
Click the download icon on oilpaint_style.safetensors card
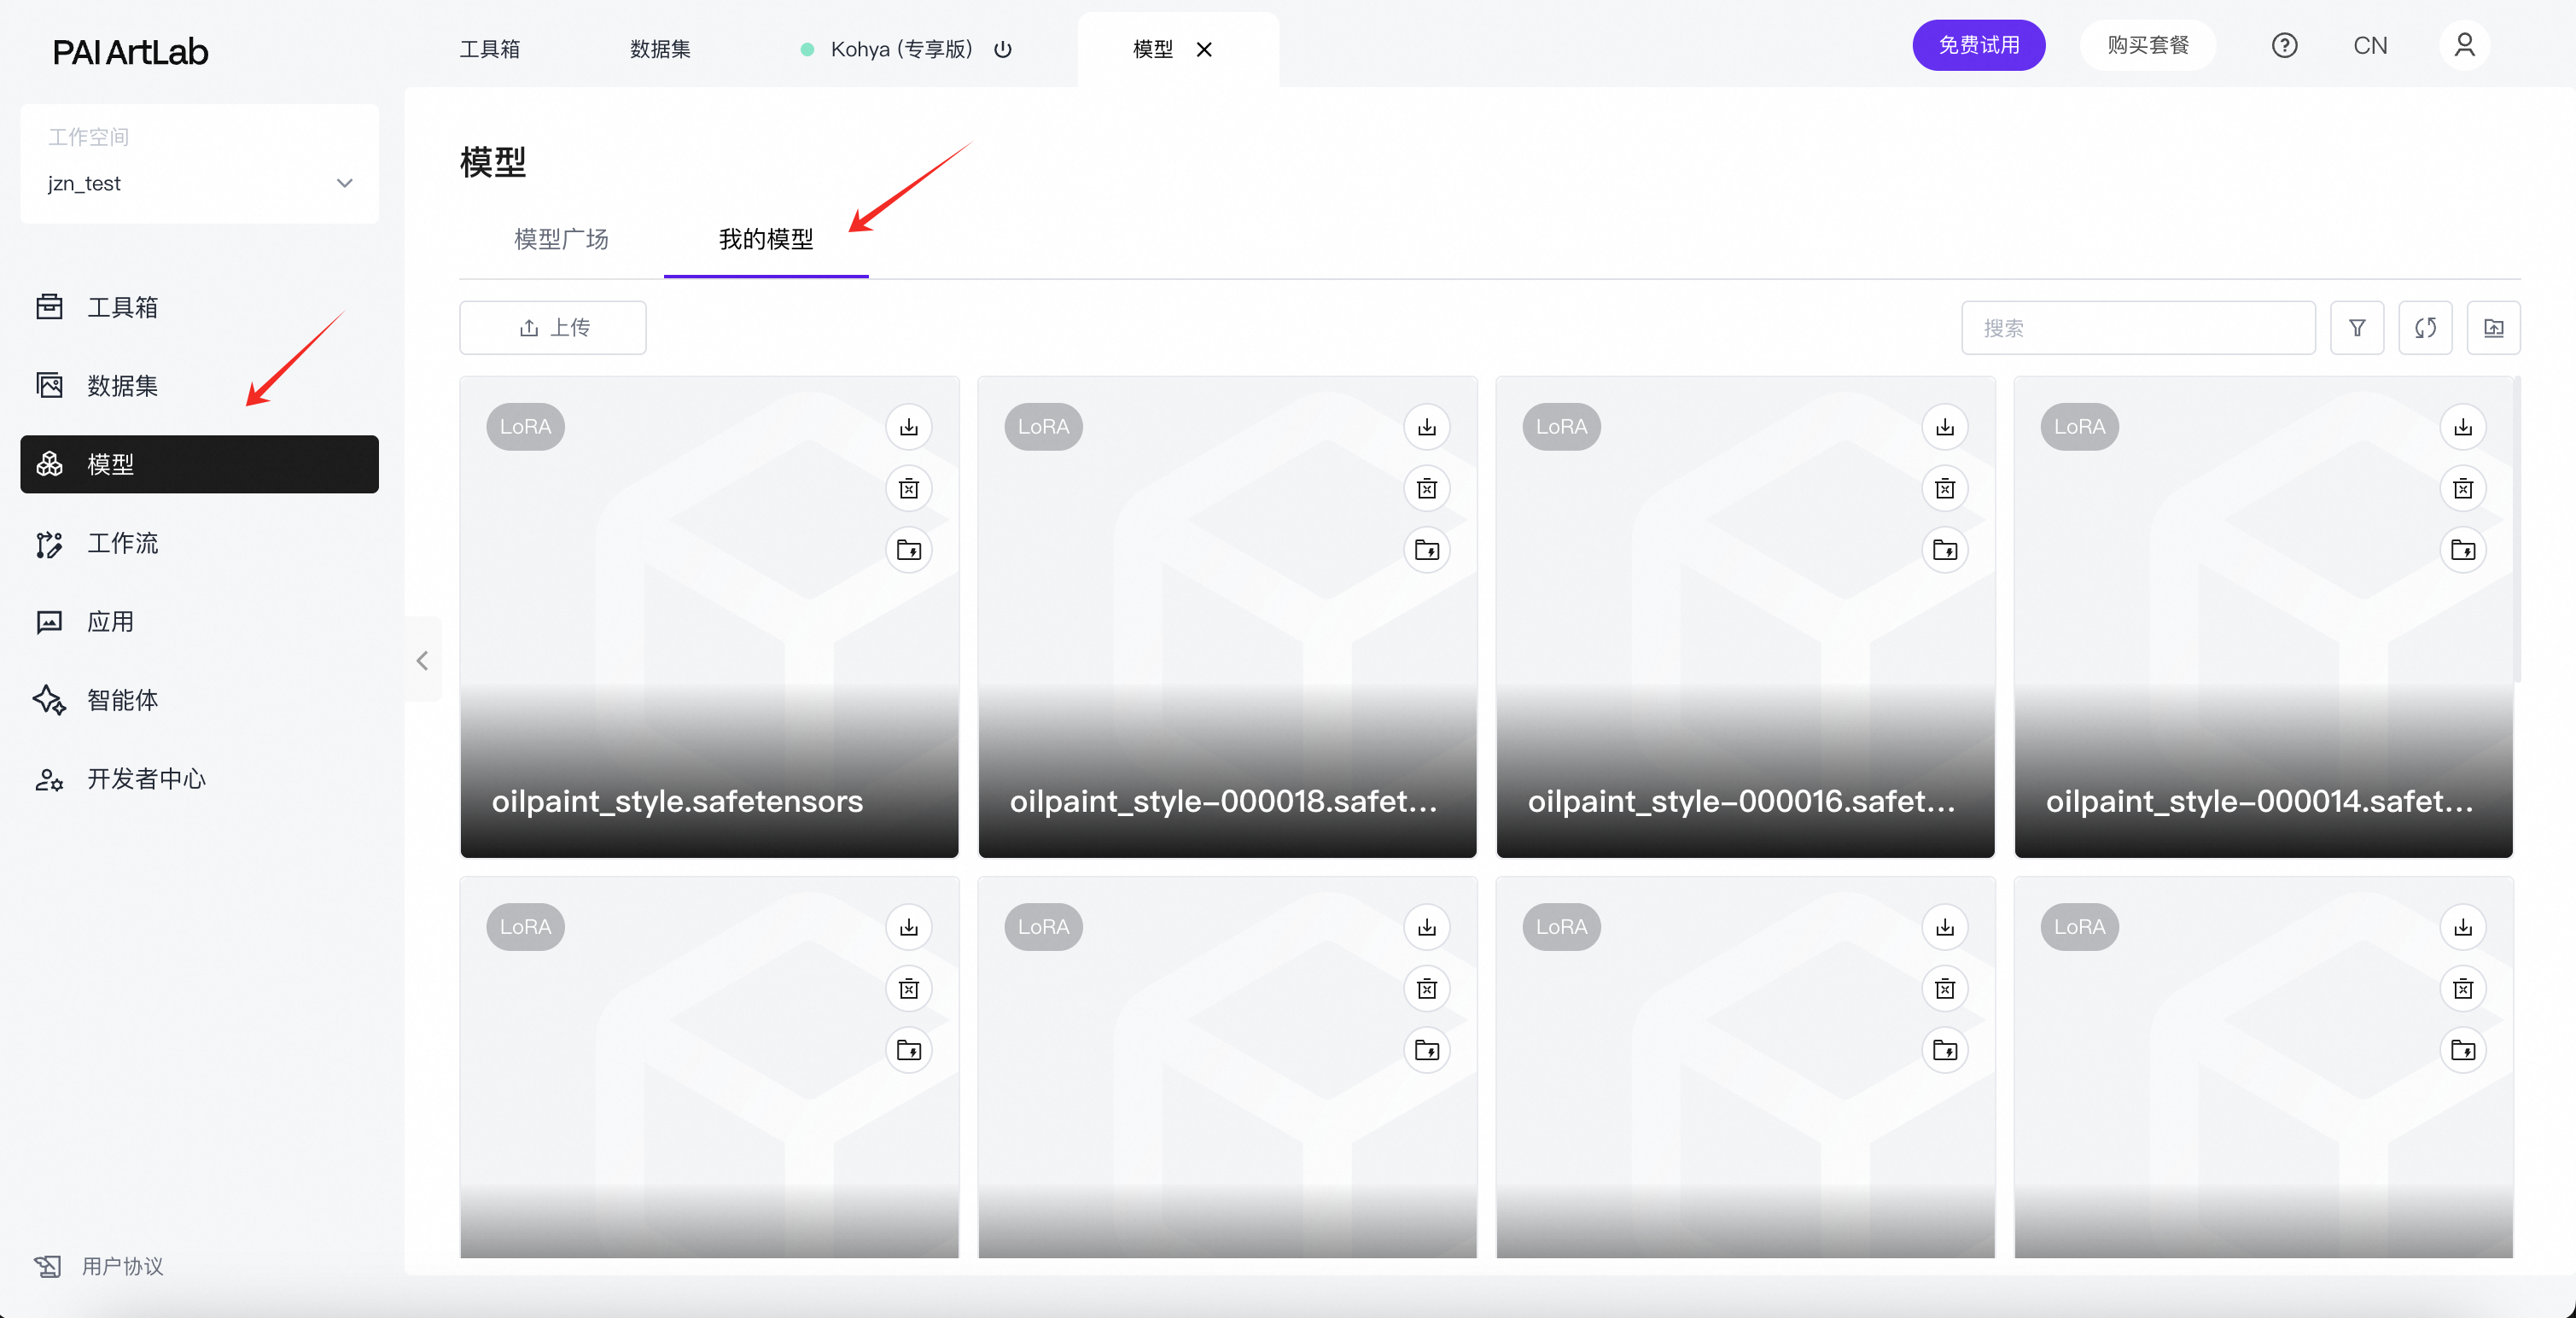tap(908, 427)
